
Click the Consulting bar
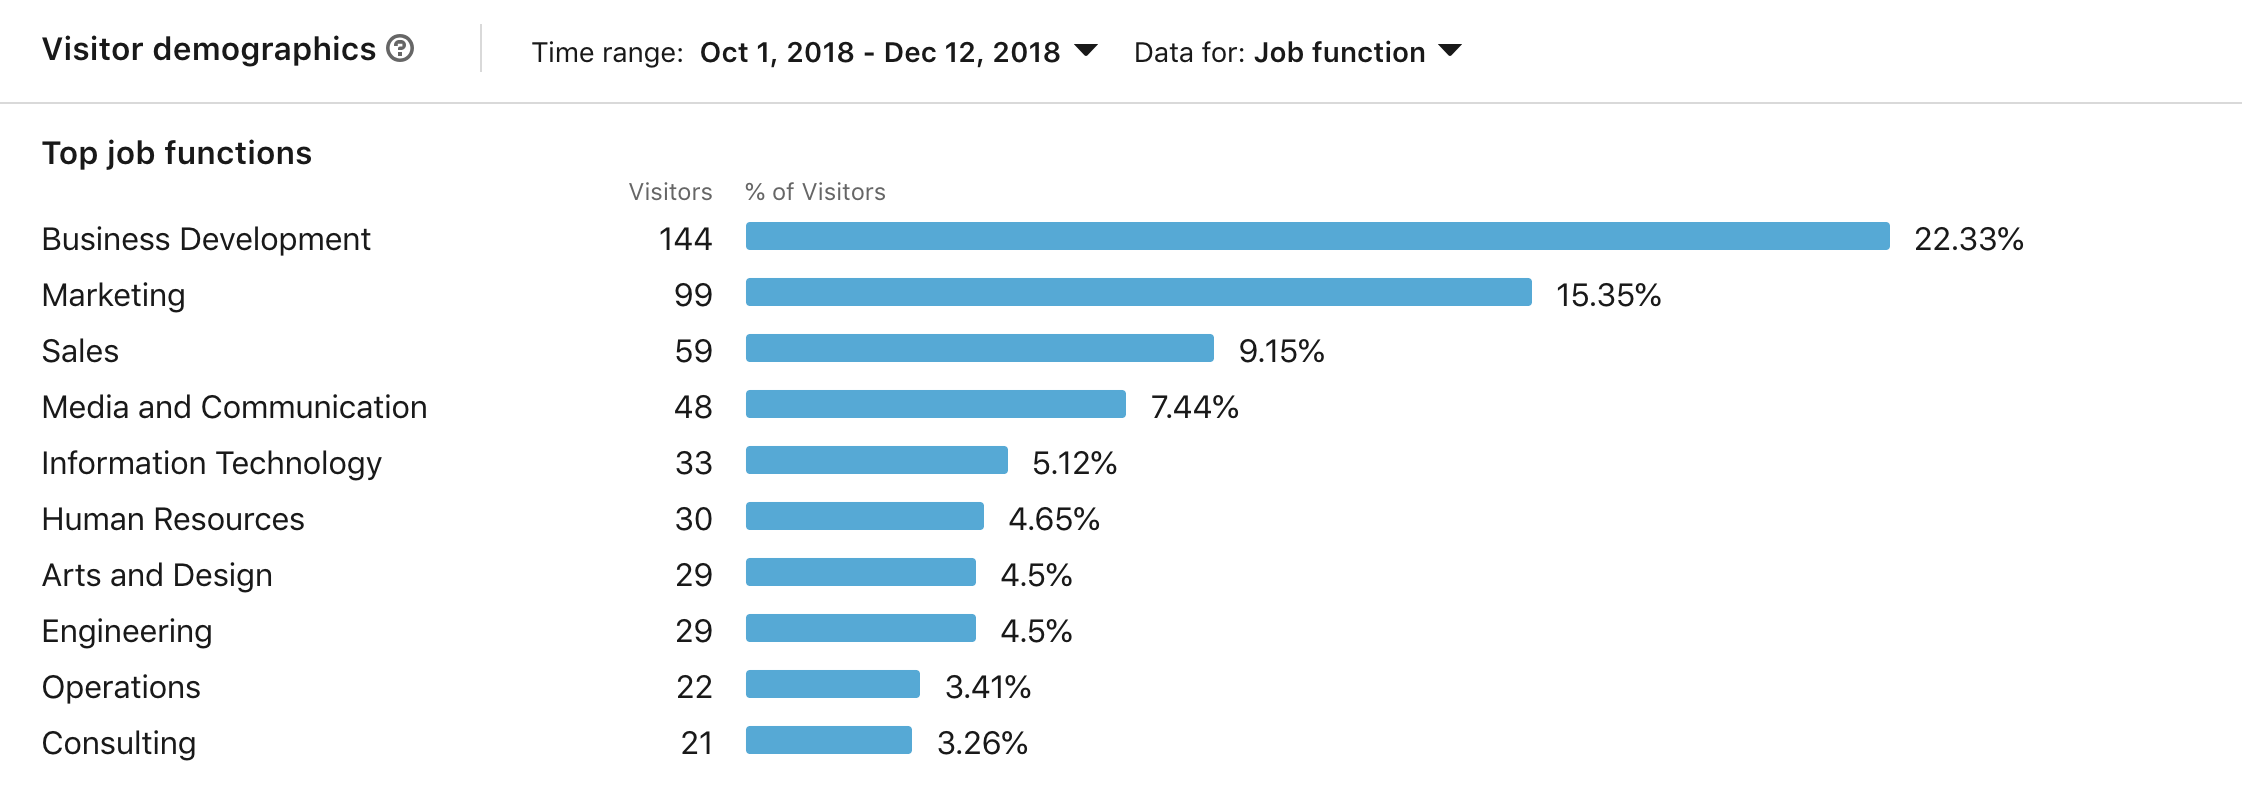(x=828, y=740)
